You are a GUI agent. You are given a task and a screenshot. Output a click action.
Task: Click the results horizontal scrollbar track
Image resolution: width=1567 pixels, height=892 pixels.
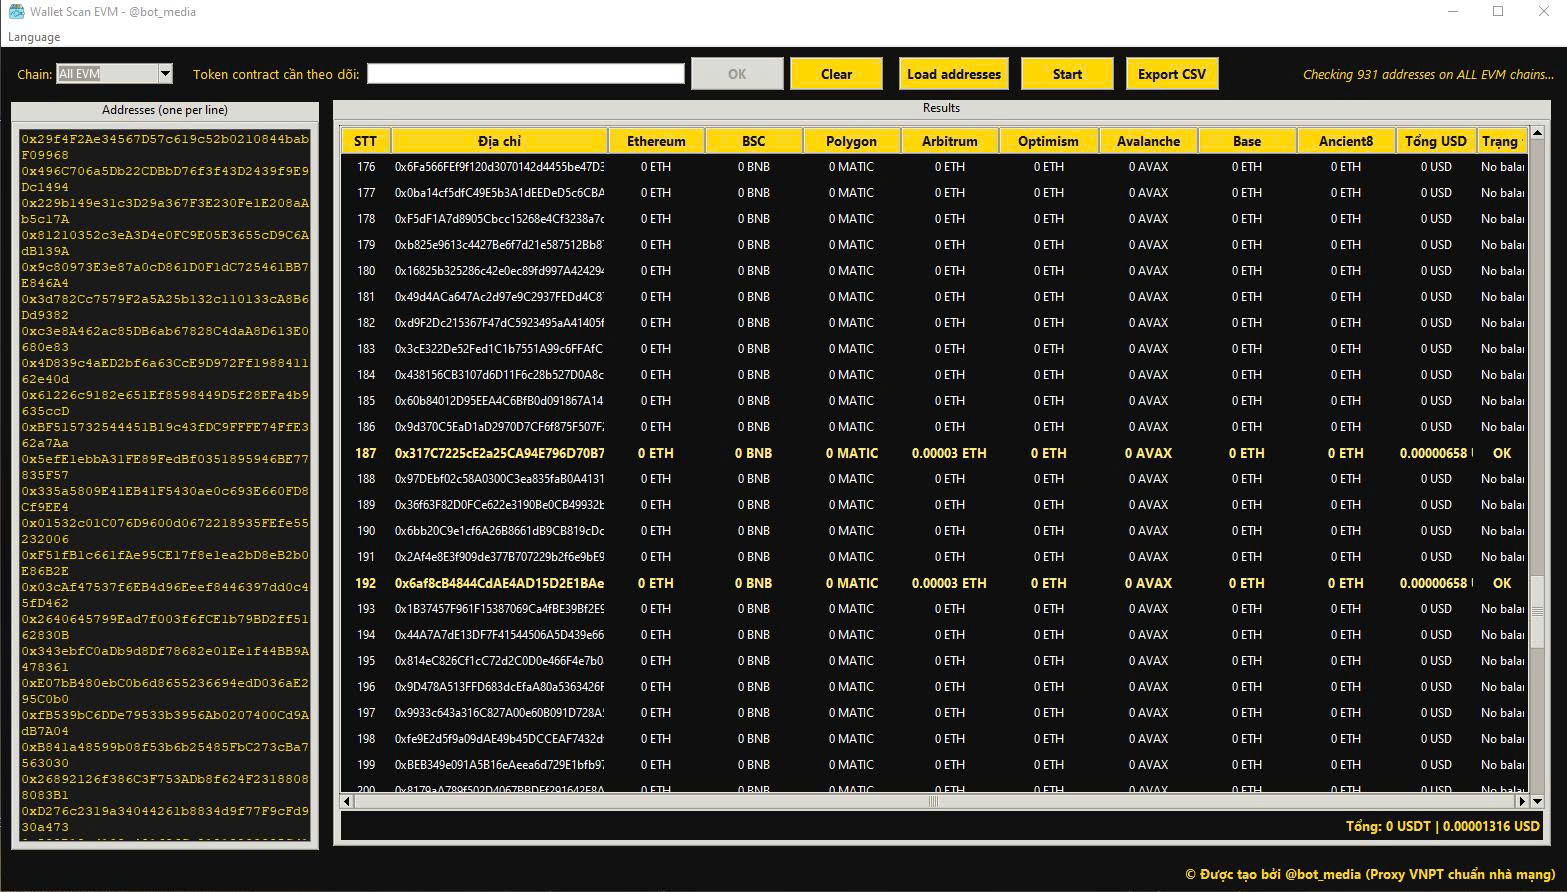tap(935, 801)
